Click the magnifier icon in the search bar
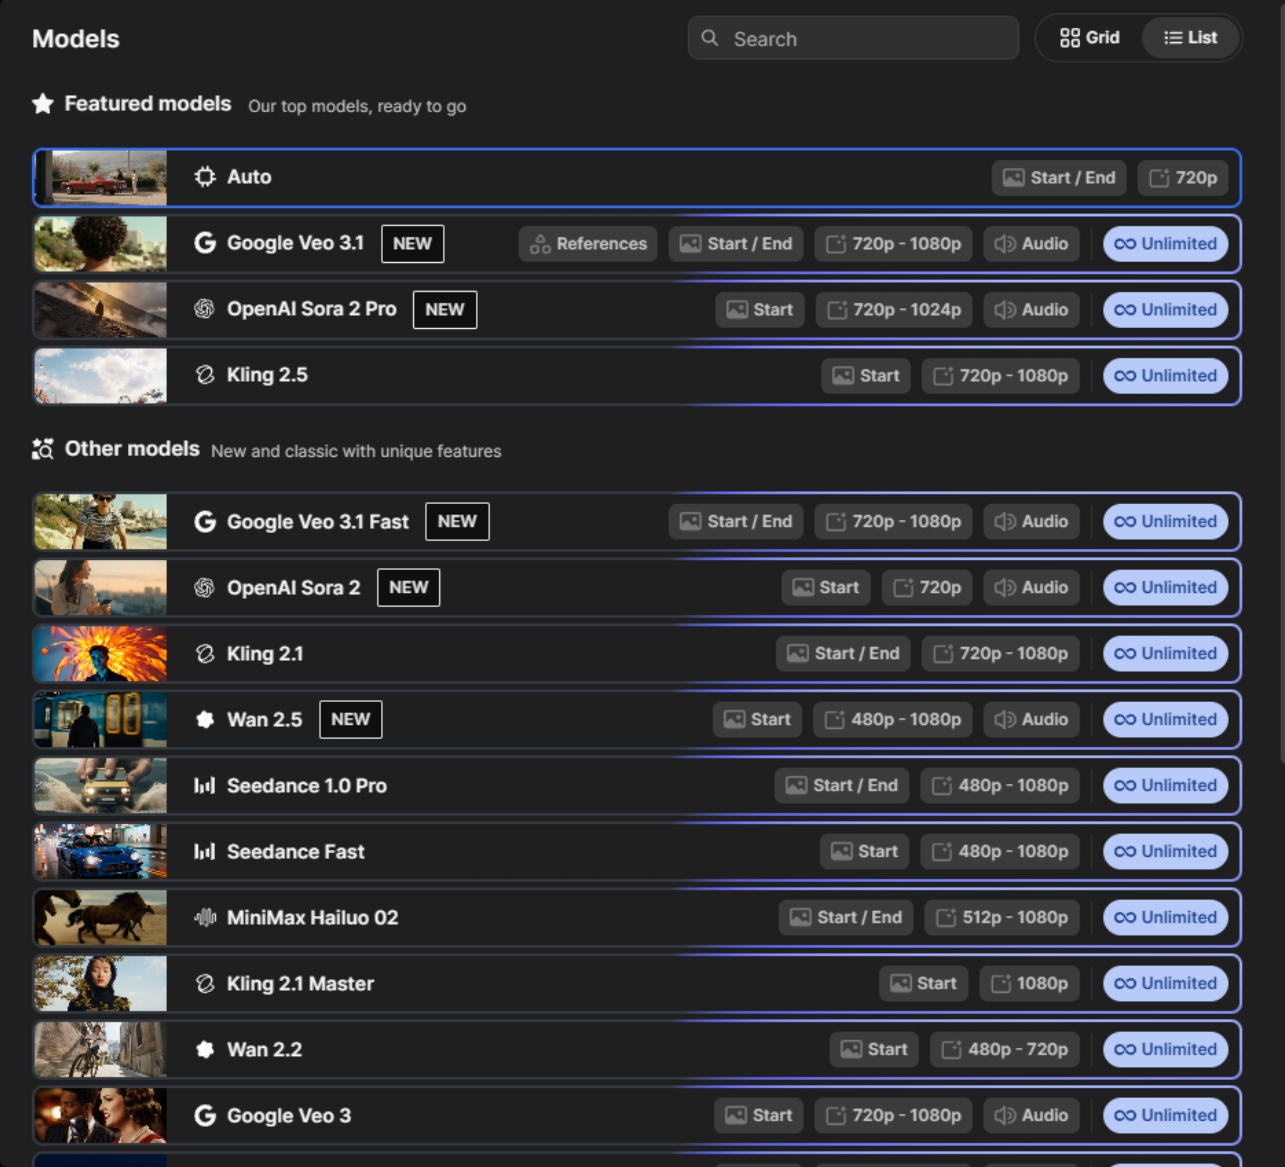Image resolution: width=1285 pixels, height=1167 pixels. coord(710,38)
